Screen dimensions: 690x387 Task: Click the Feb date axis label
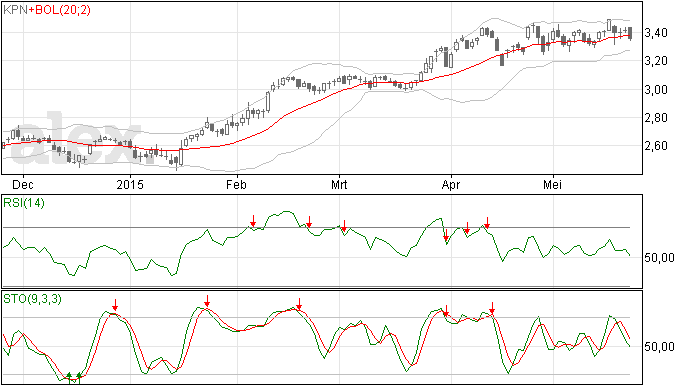click(236, 184)
